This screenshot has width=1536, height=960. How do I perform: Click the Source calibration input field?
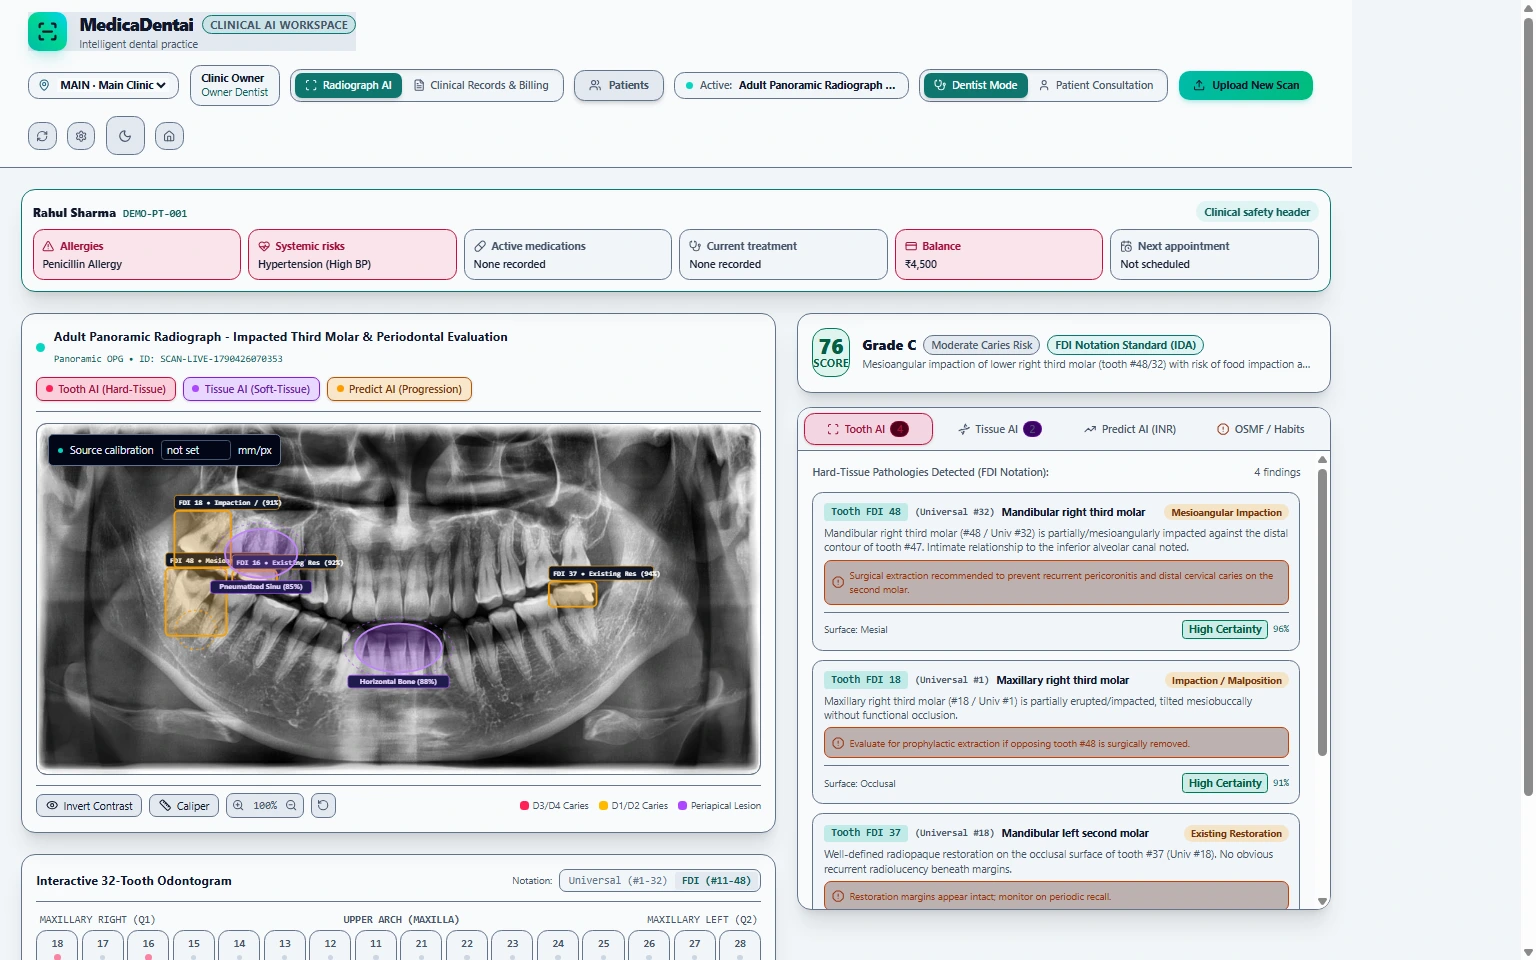pyautogui.click(x=196, y=450)
